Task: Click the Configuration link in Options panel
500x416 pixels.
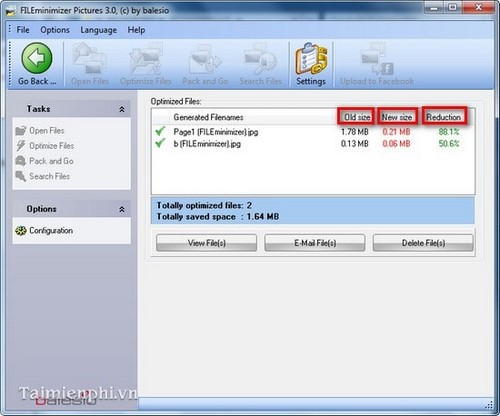Action: 51,231
